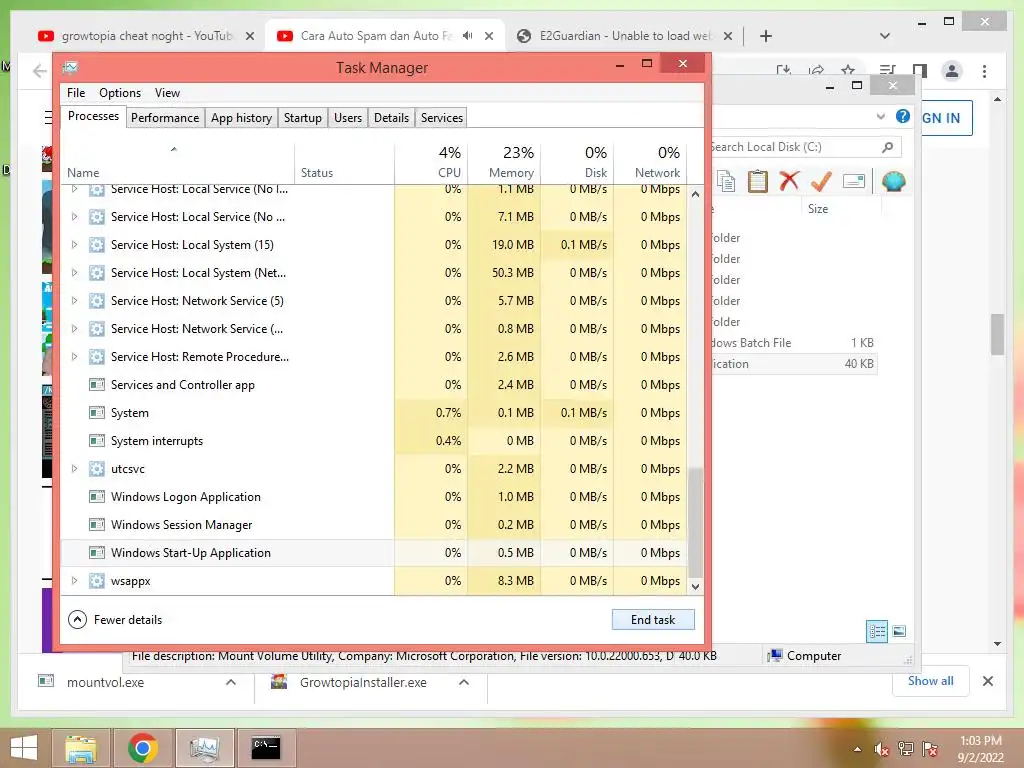Viewport: 1024px width, 768px height.
Task: Open Command Prompt taskbar icon
Action: pyautogui.click(x=266, y=748)
